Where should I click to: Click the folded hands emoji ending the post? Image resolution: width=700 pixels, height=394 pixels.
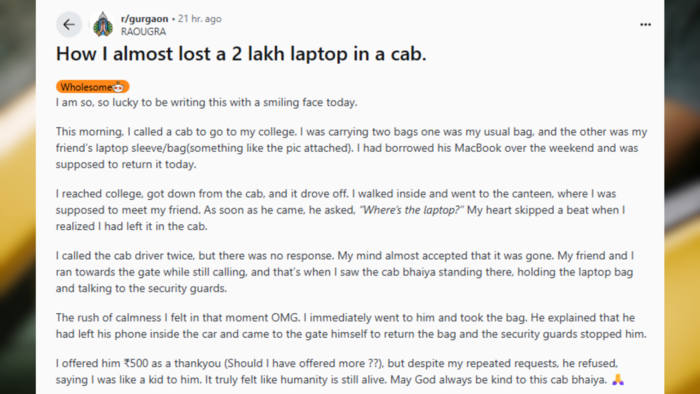617,379
